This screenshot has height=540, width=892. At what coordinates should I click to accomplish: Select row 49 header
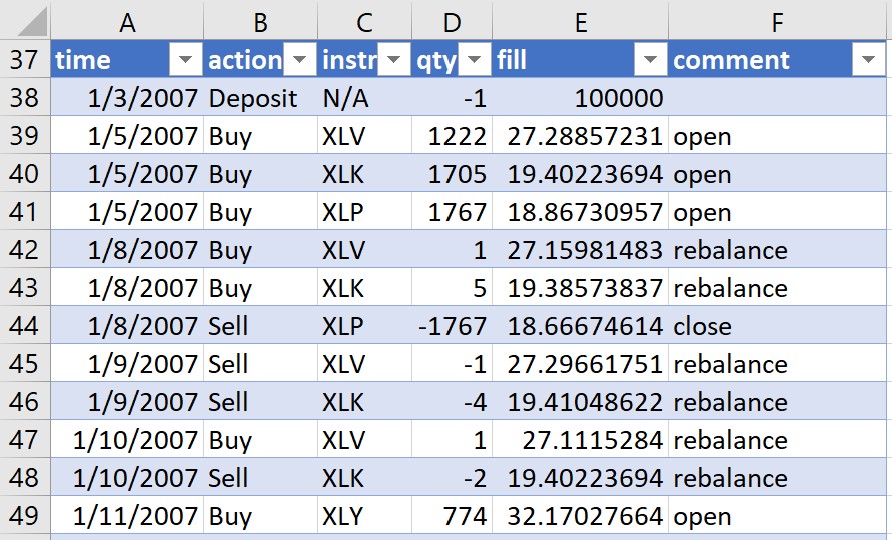click(x=25, y=516)
